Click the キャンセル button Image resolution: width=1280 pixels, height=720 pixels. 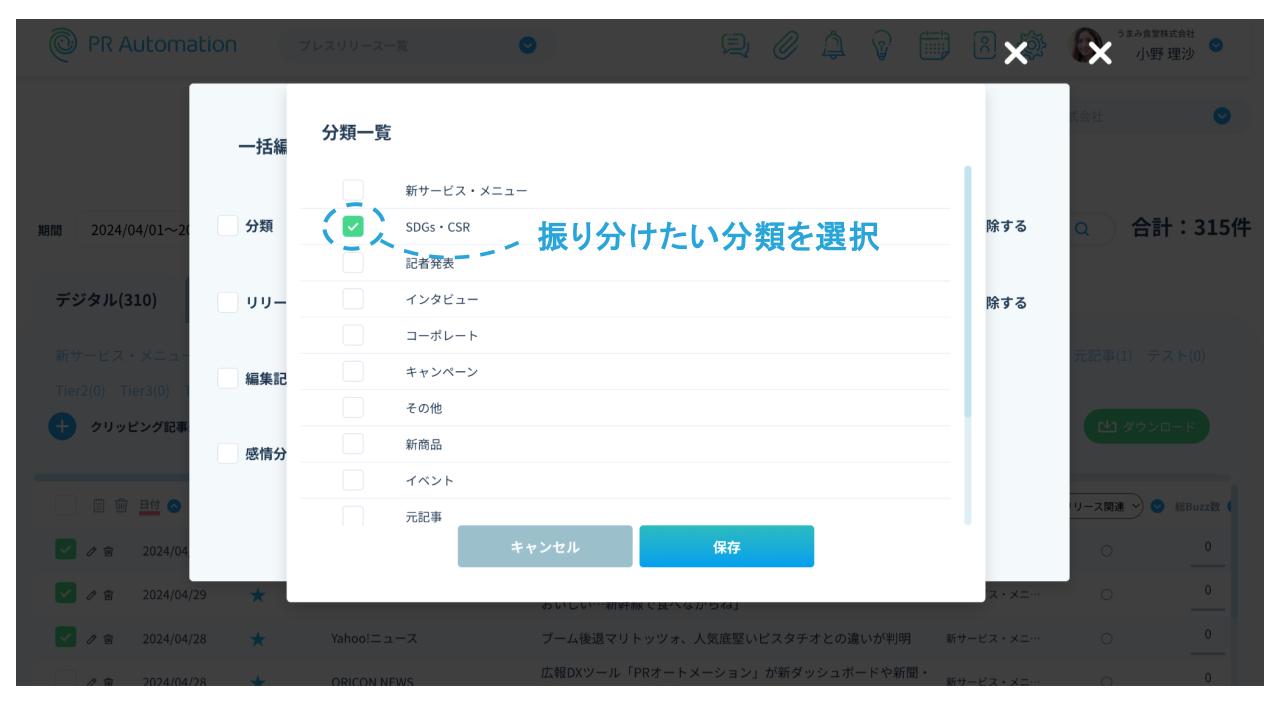coord(545,546)
